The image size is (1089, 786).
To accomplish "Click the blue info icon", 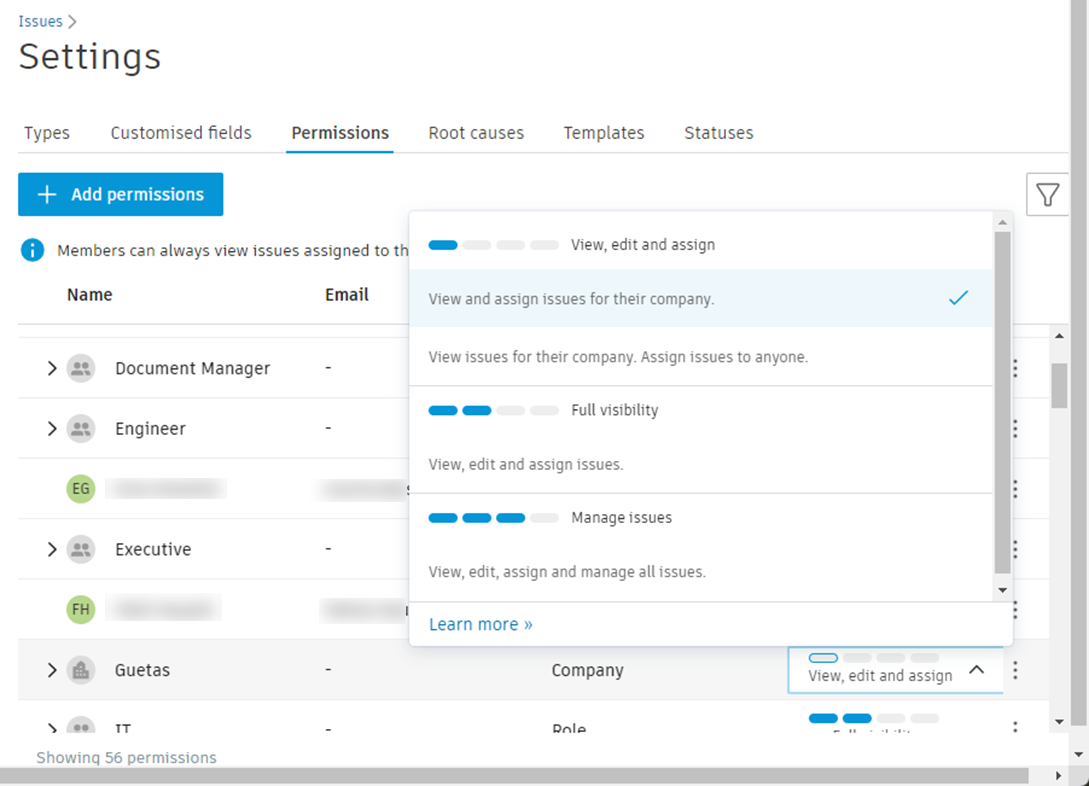I will (33, 250).
